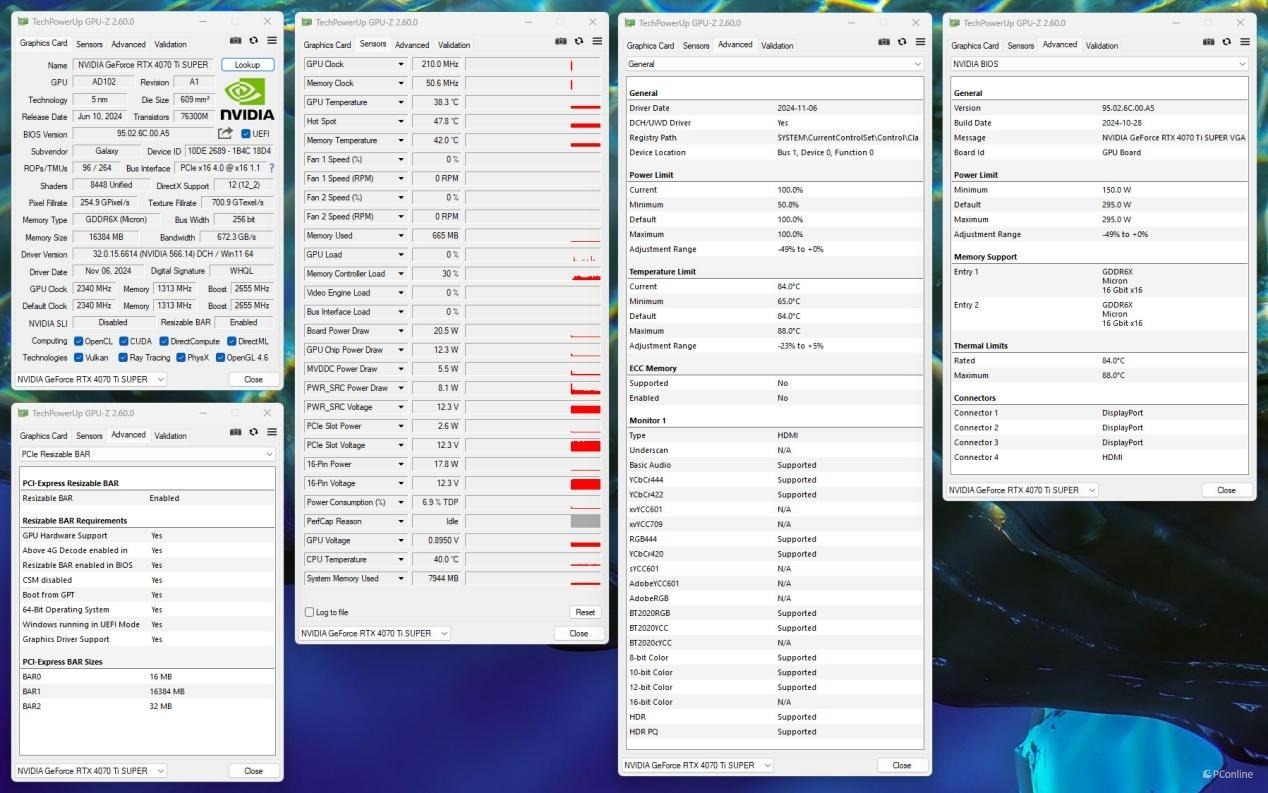Open Graphics Card tab in Sensors window
Screen dimensions: 1268x793
pos(327,44)
